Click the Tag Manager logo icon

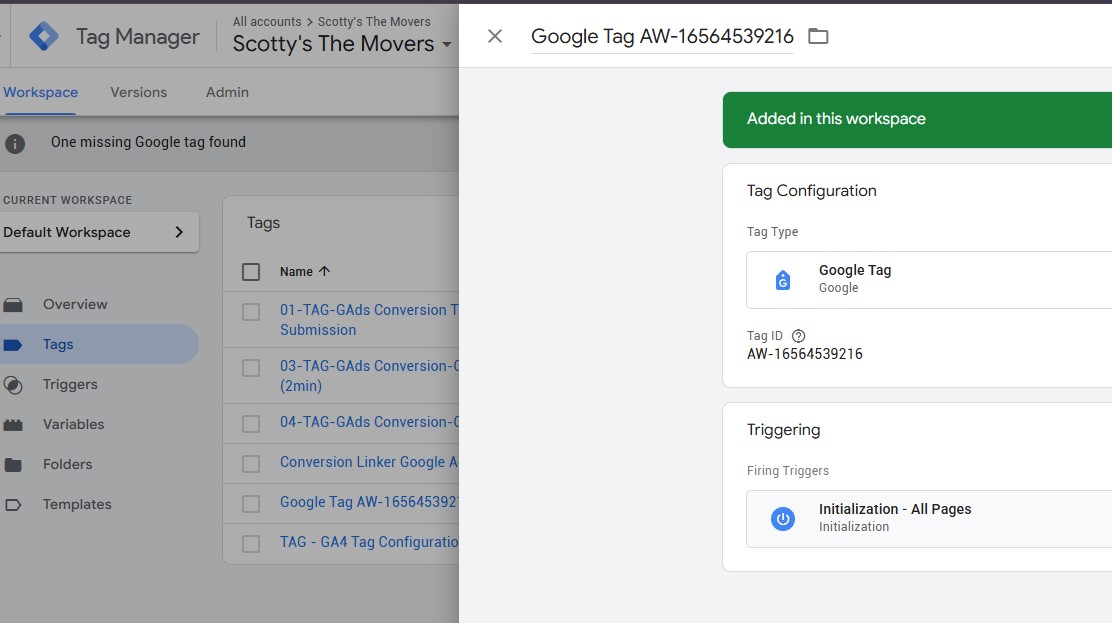[44, 36]
